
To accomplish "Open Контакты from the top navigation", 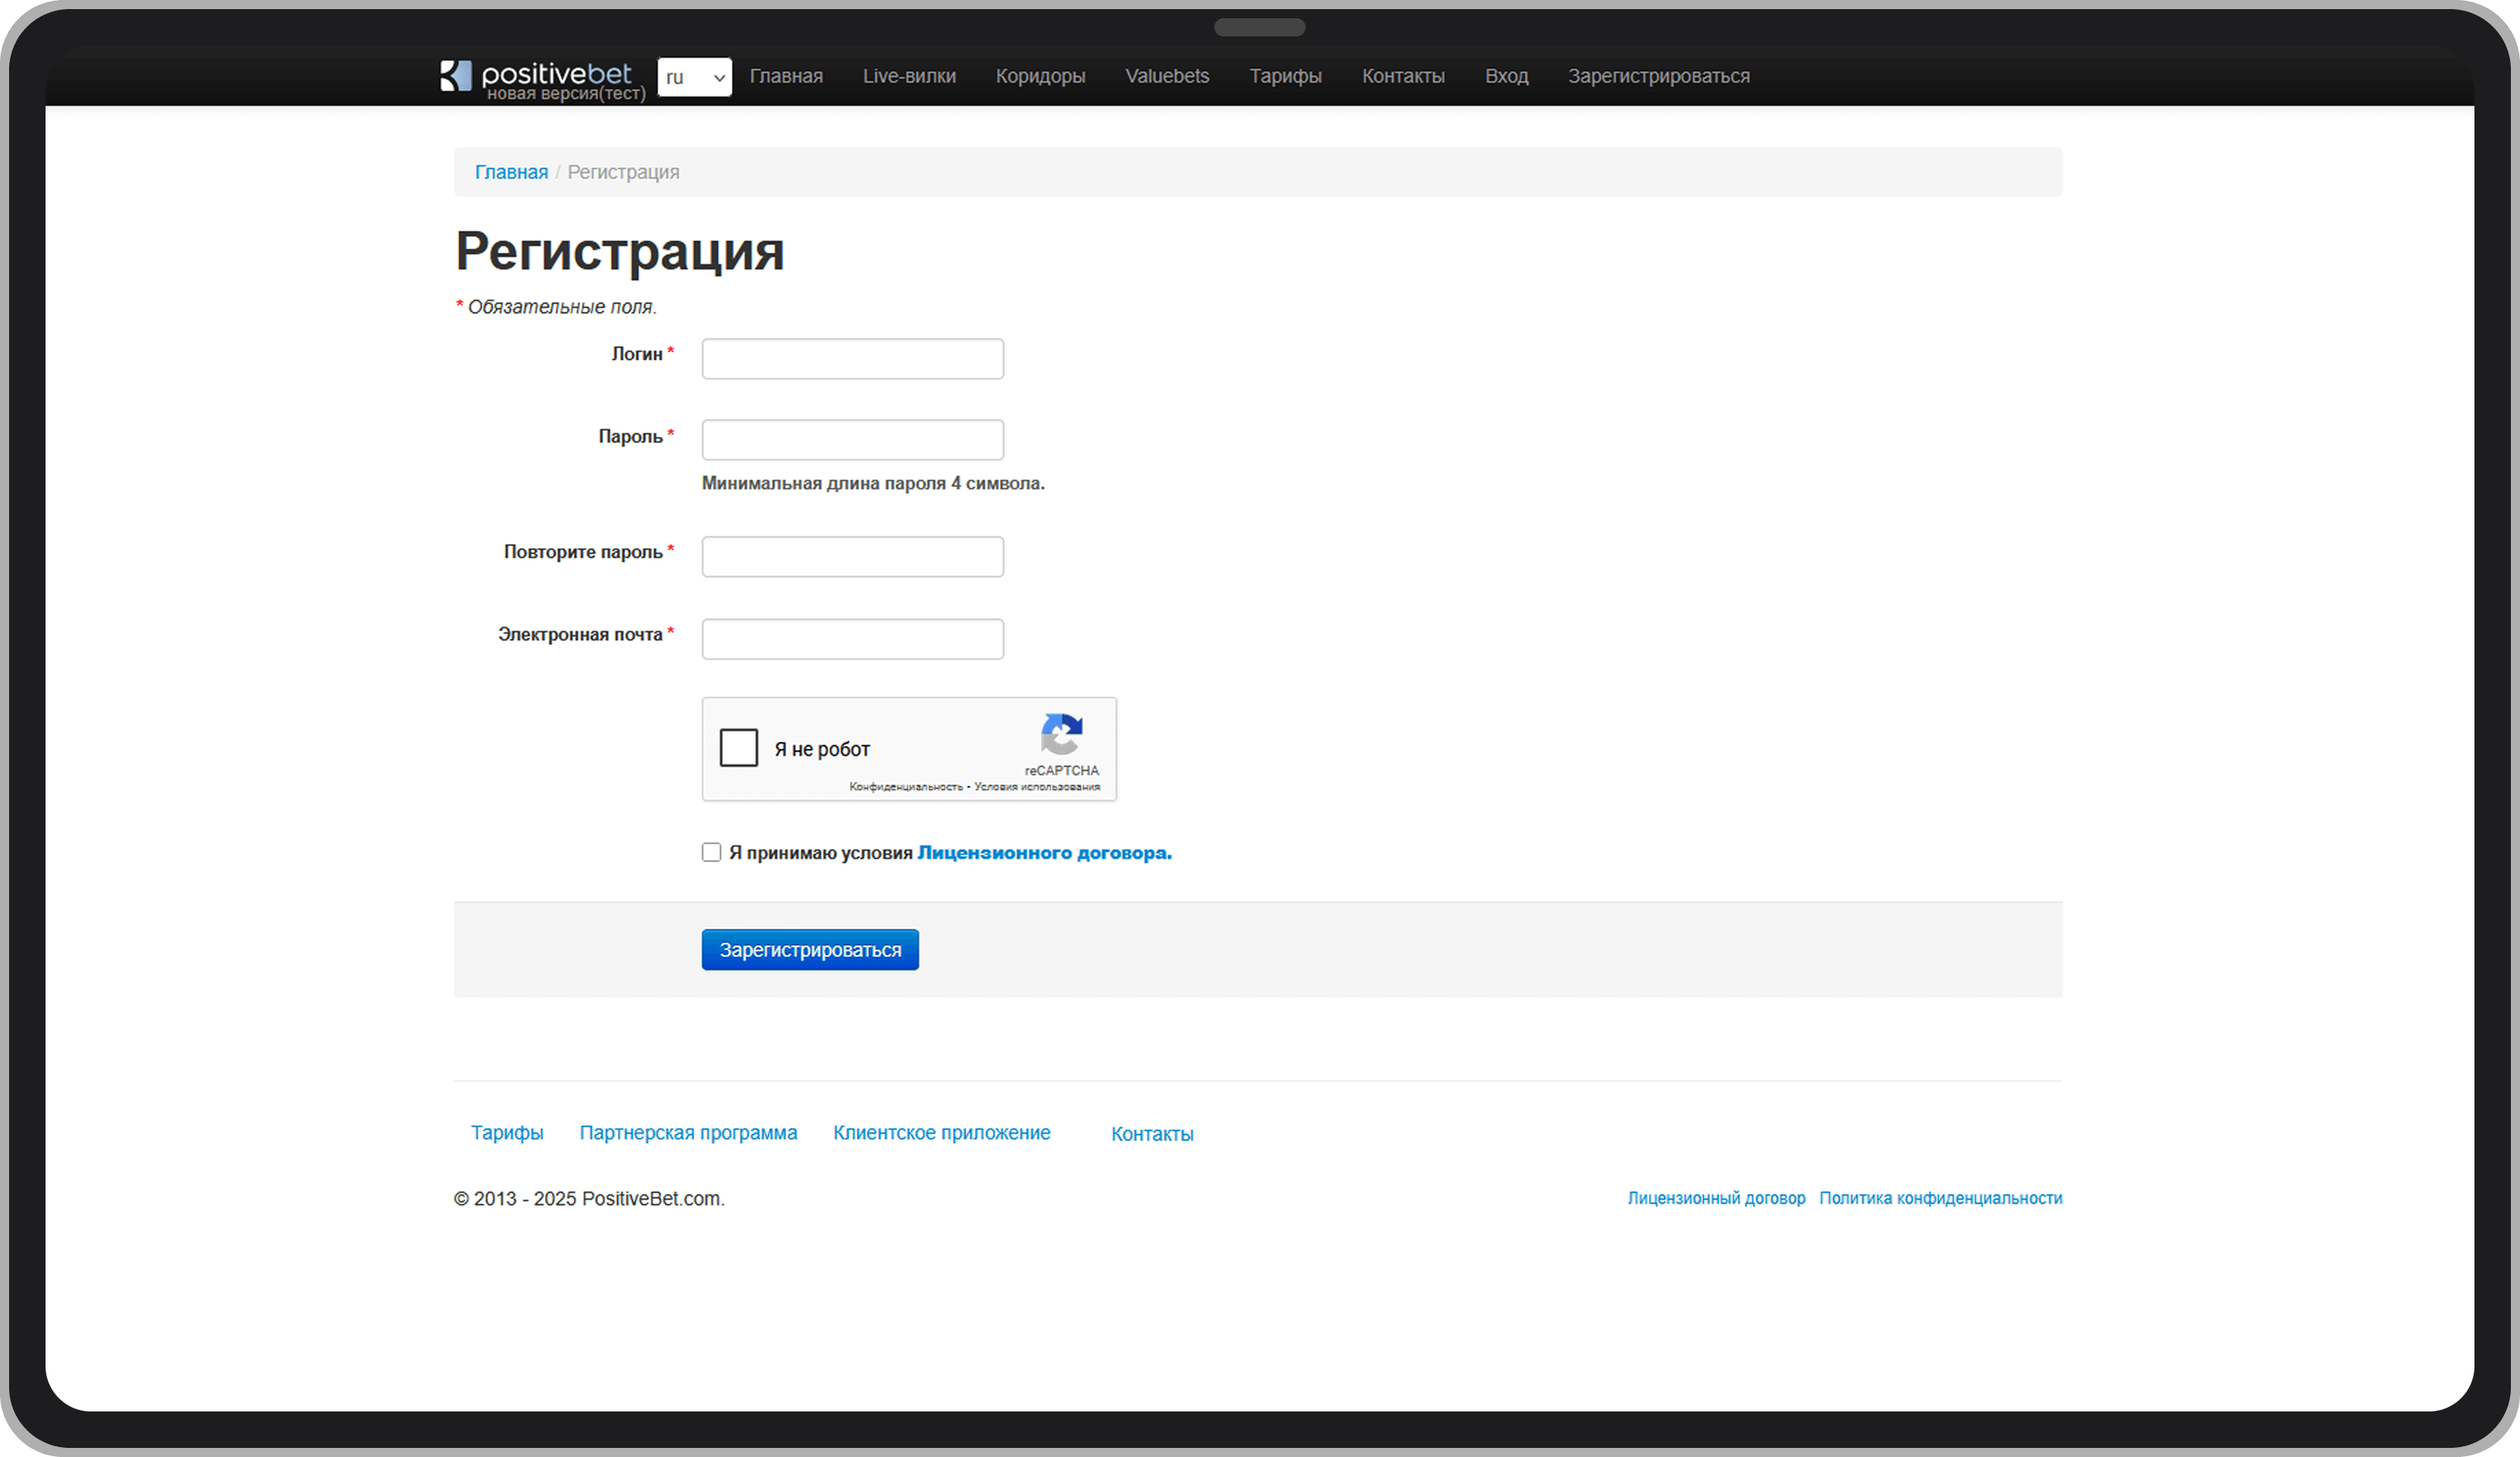I will pos(1403,76).
